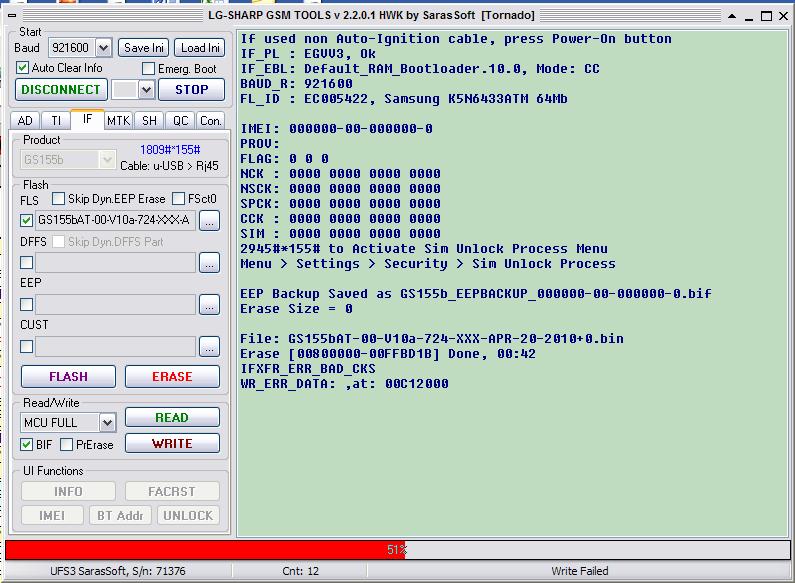Click the Write Failed status text
Viewport: 795px width, 583px height.
[580, 571]
